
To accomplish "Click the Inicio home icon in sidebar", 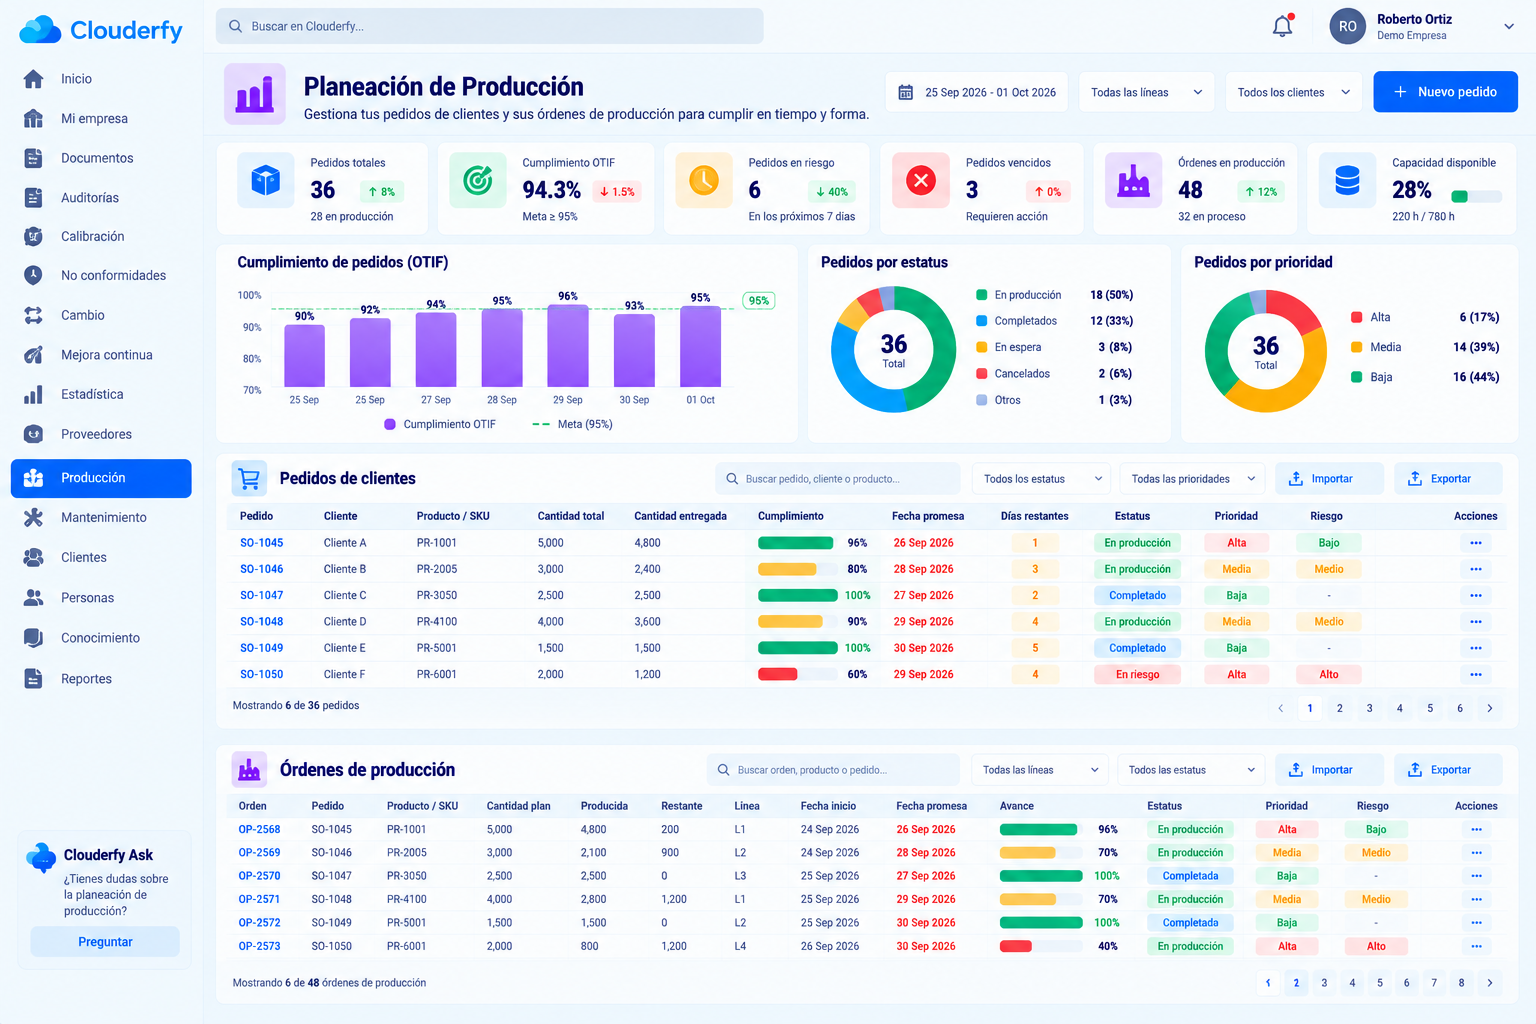I will click(33, 79).
